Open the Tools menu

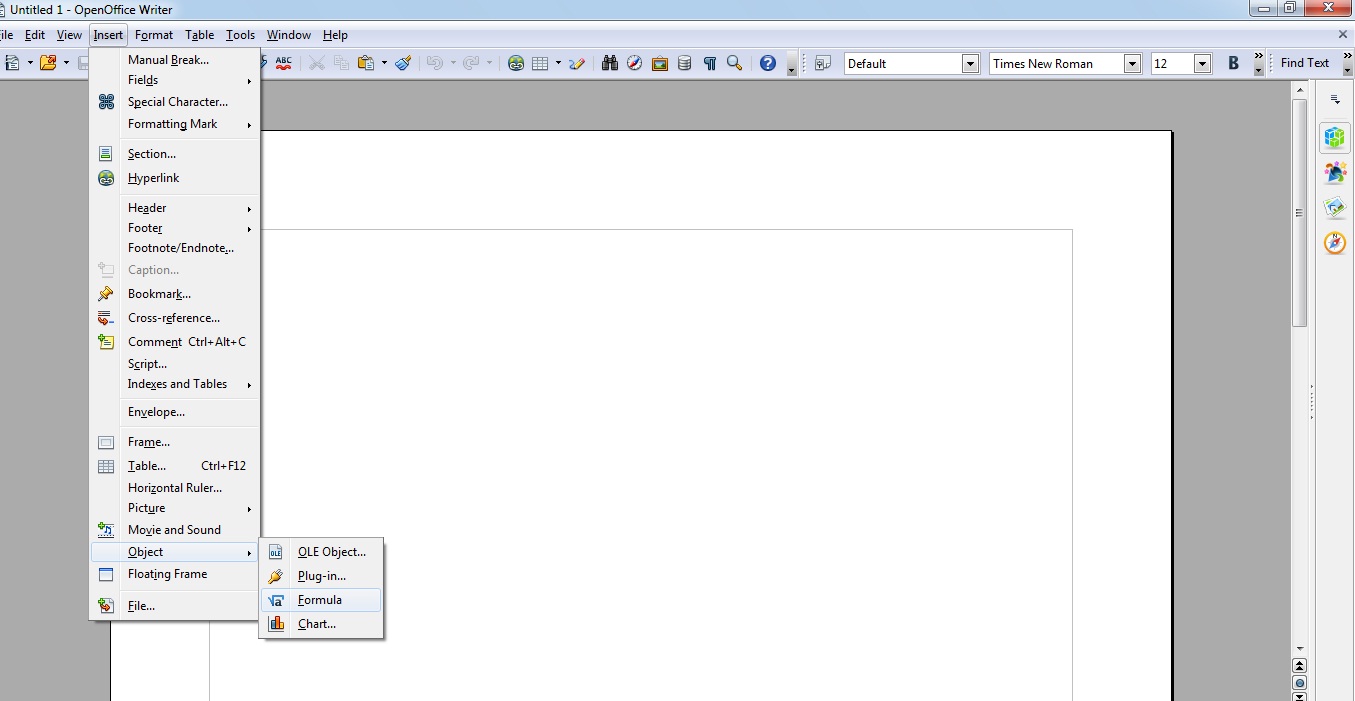point(240,35)
